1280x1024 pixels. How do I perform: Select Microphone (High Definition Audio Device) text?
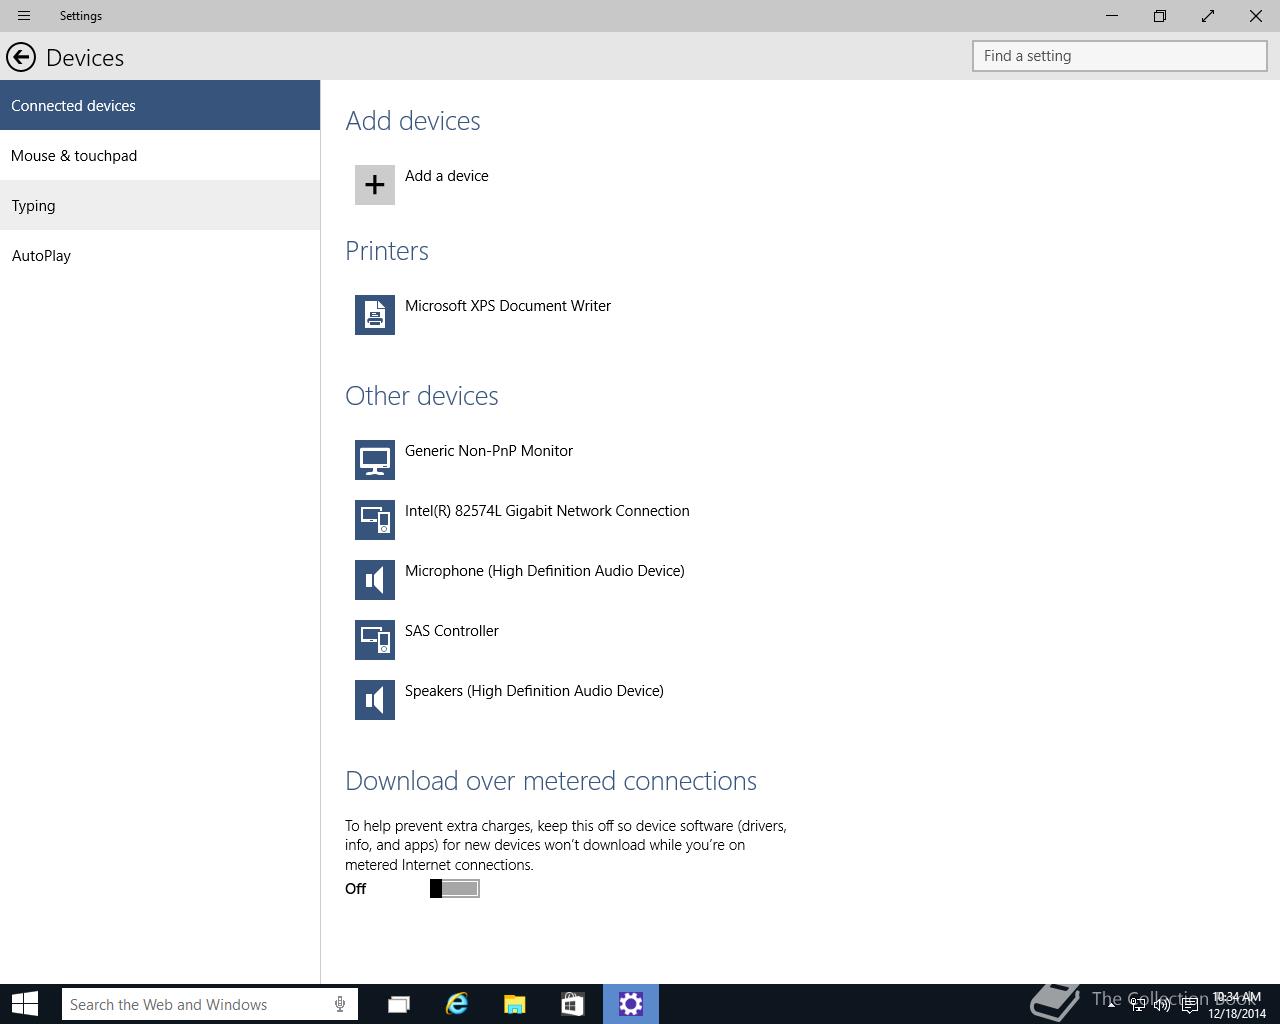(545, 571)
